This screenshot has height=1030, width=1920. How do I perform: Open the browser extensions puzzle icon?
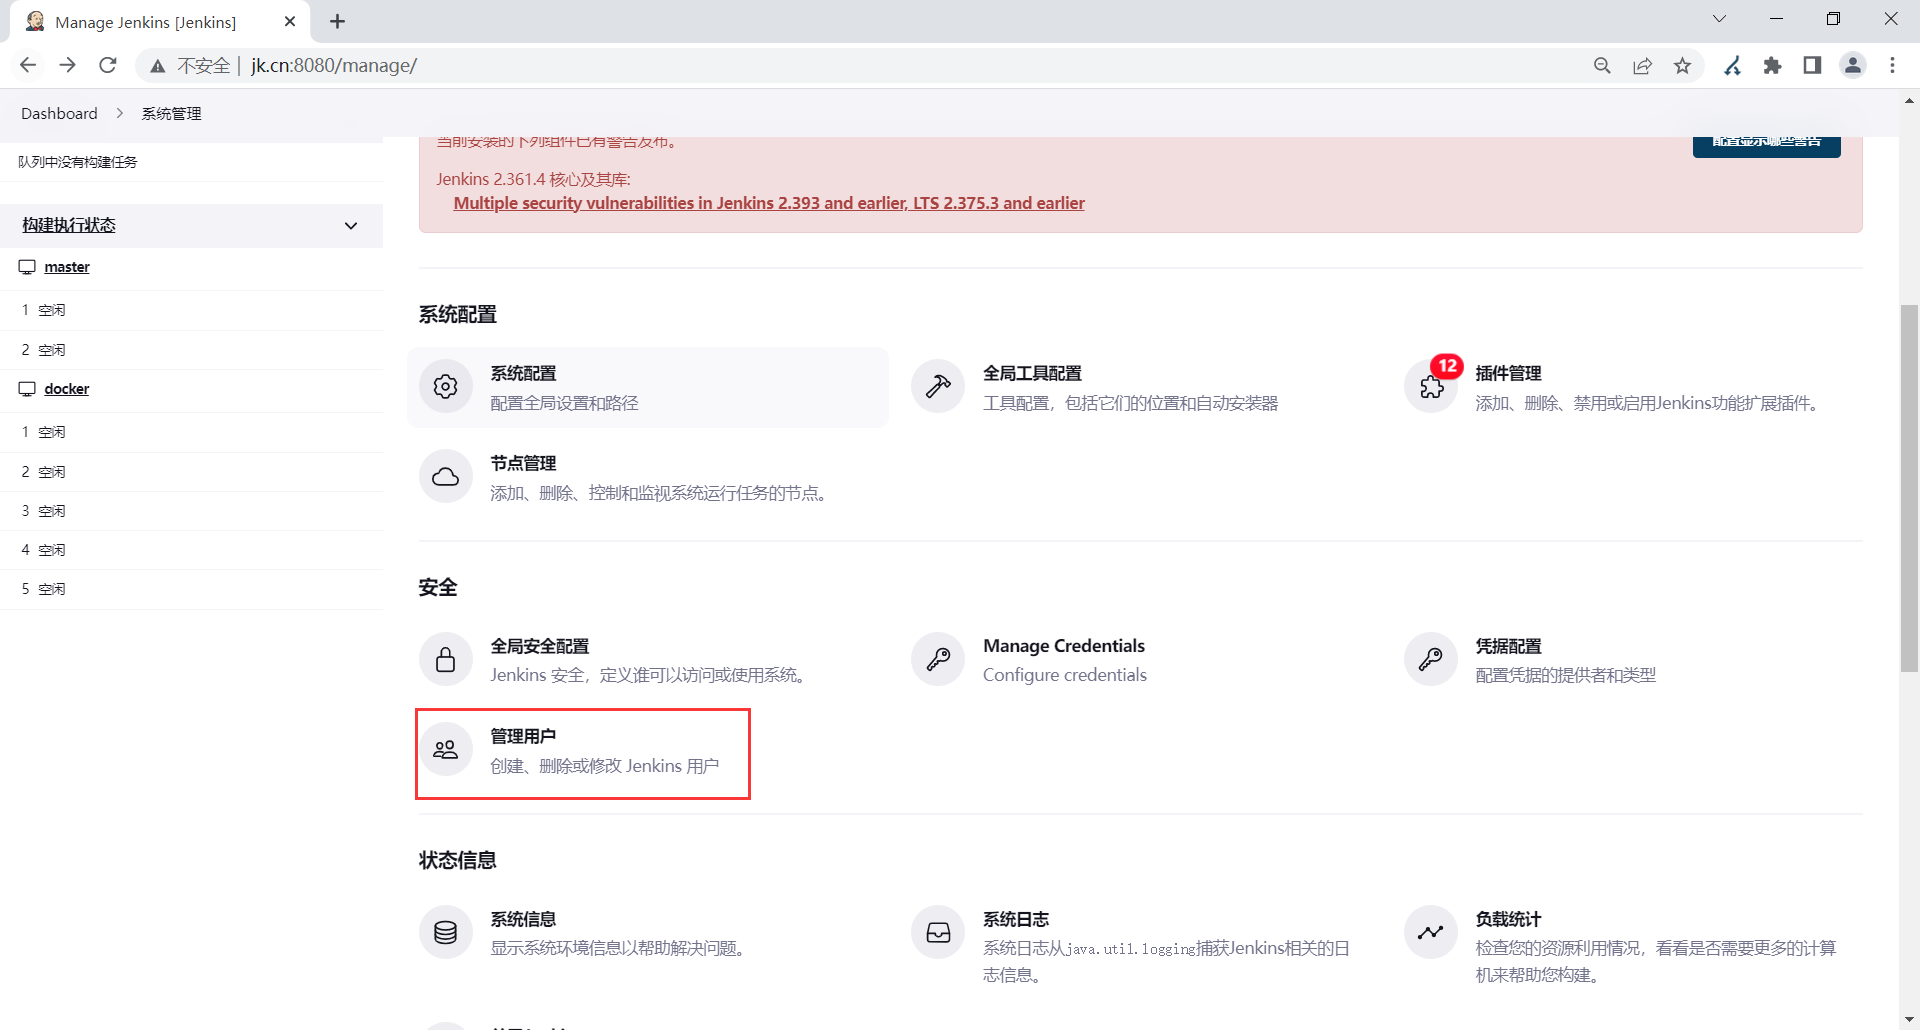click(x=1772, y=65)
